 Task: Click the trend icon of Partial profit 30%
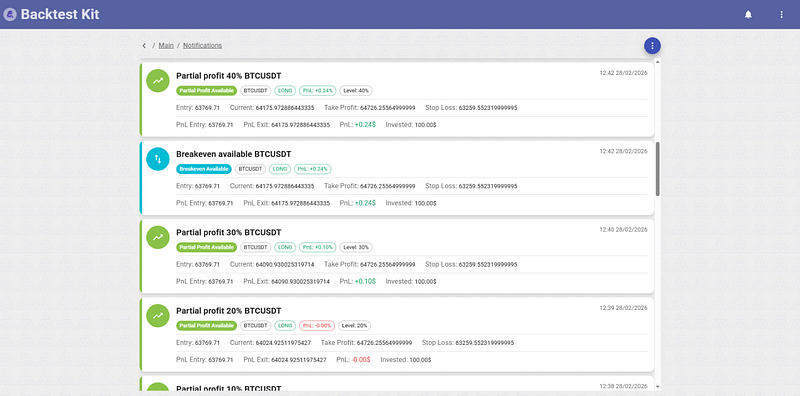point(158,237)
